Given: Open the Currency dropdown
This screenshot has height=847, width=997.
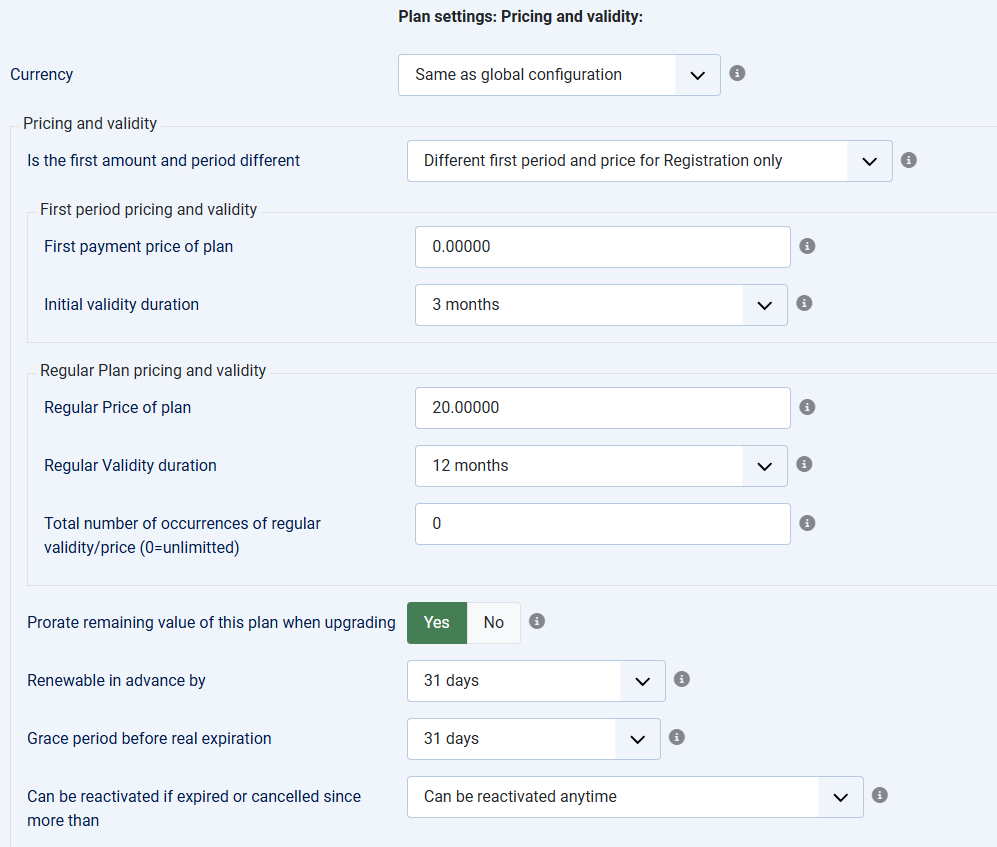Looking at the screenshot, I should pos(559,75).
